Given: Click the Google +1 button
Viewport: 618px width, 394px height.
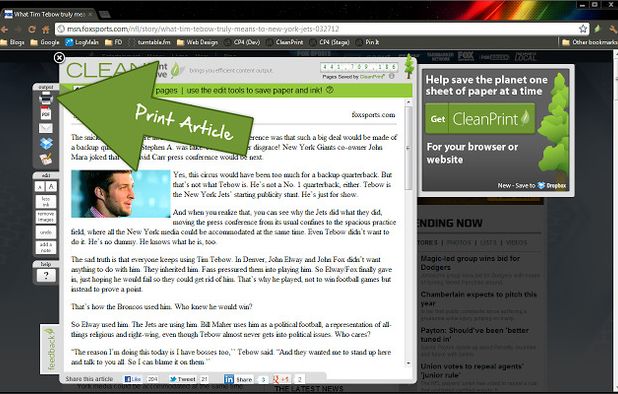Looking at the screenshot, I should (x=281, y=379).
